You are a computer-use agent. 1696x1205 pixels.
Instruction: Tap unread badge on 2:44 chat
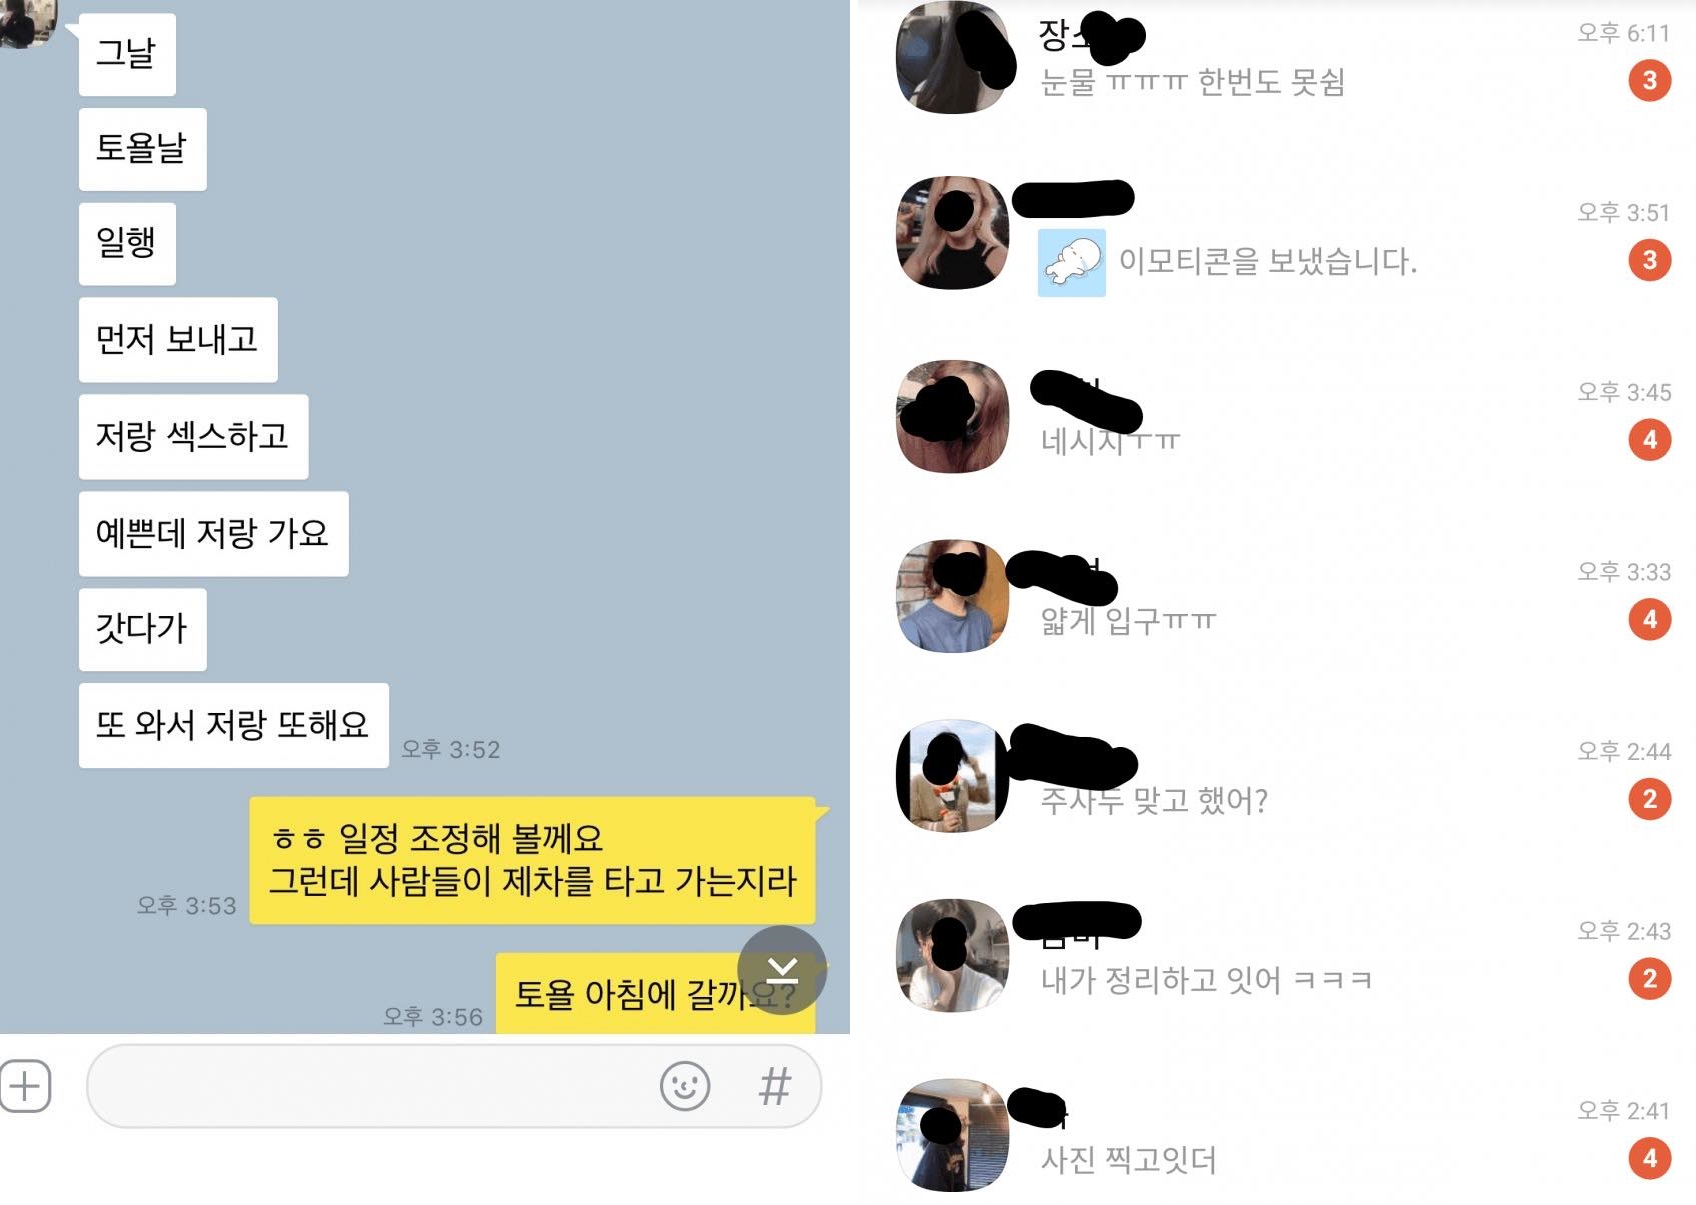point(1650,798)
